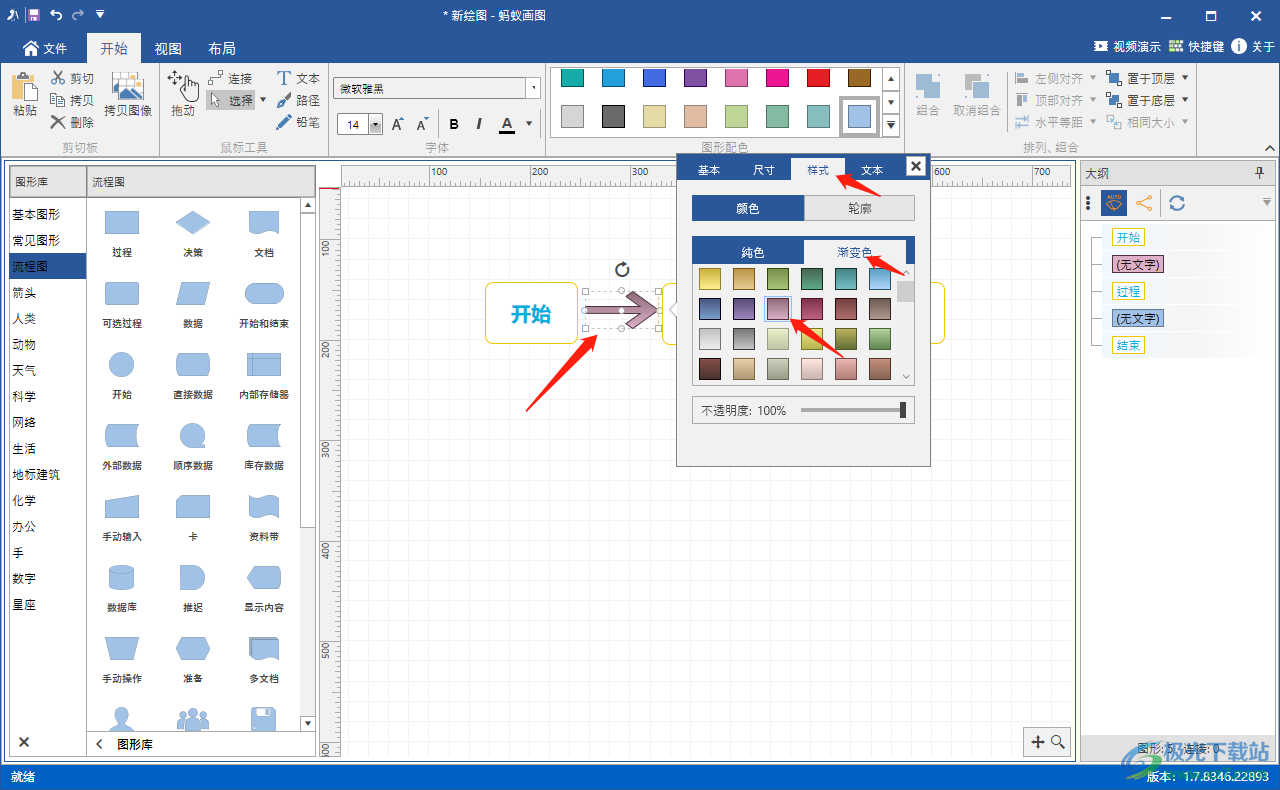Toggle bold text formatting

coord(454,124)
